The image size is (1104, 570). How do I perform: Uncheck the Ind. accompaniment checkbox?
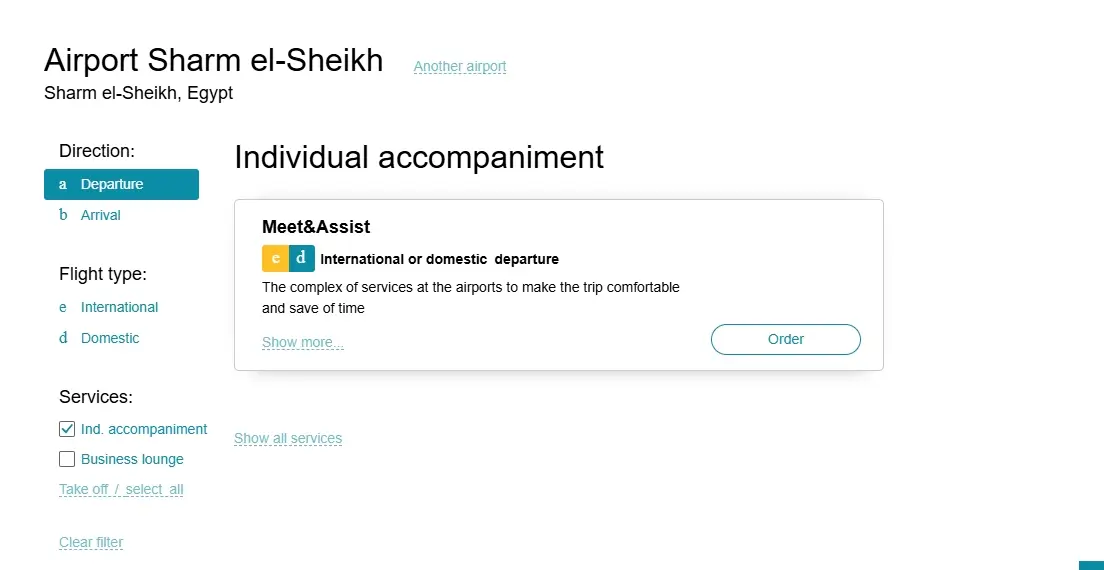point(67,429)
